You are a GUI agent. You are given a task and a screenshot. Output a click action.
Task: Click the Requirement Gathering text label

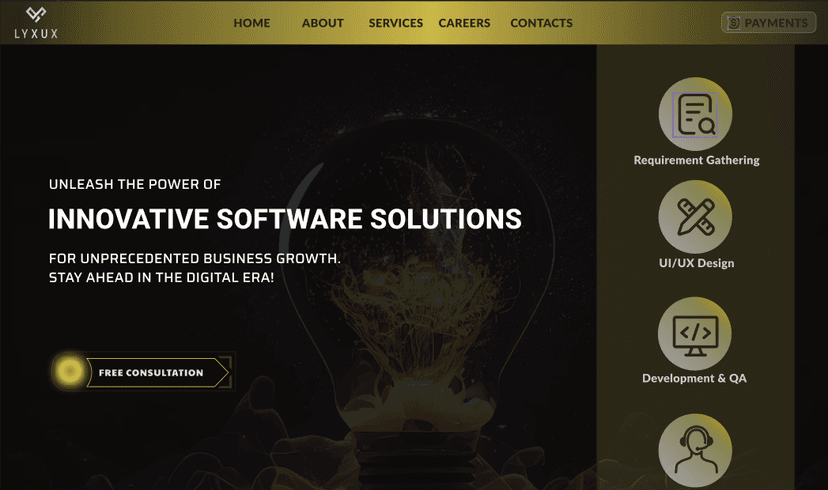(696, 160)
